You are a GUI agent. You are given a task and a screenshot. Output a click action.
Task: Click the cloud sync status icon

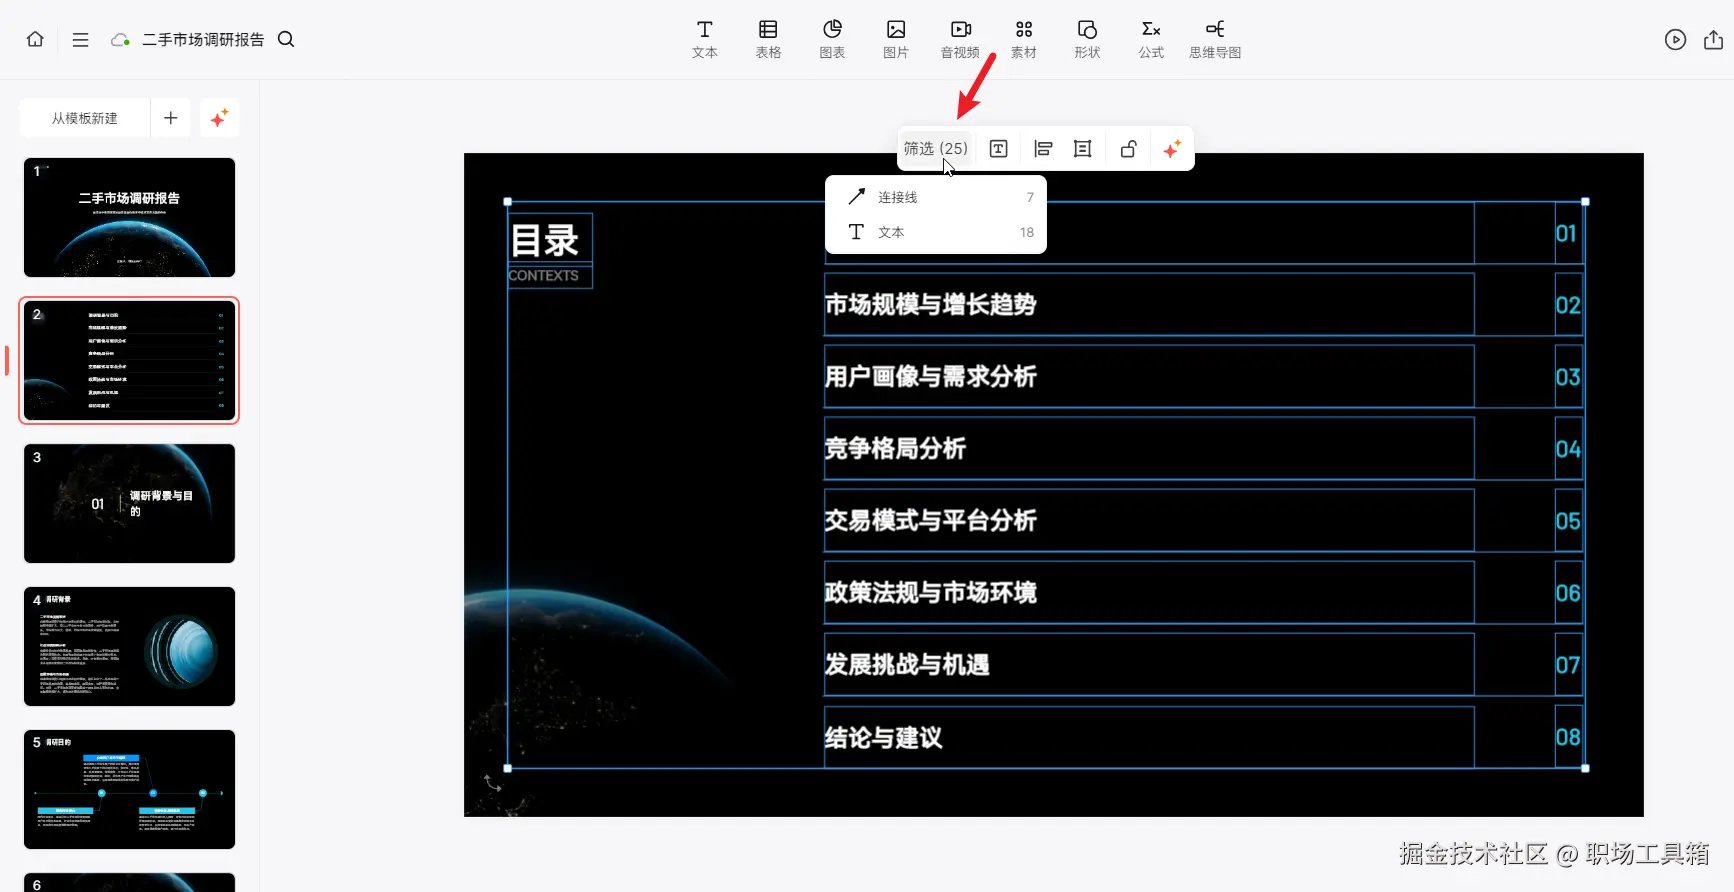[x=120, y=40]
